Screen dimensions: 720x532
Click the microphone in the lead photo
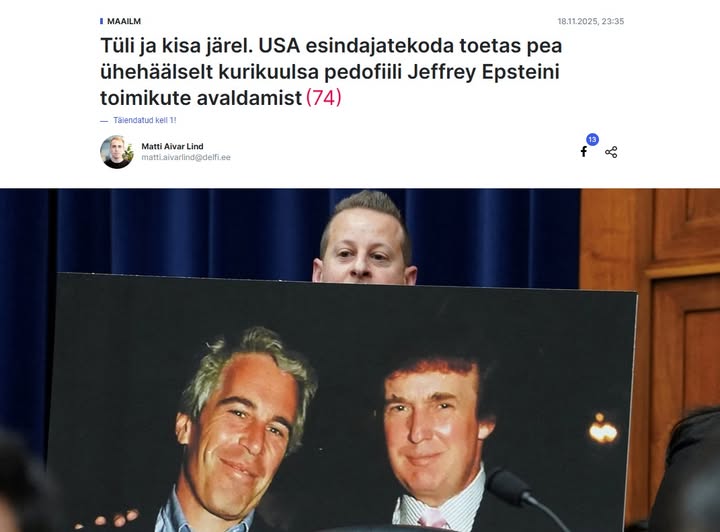pos(526,497)
